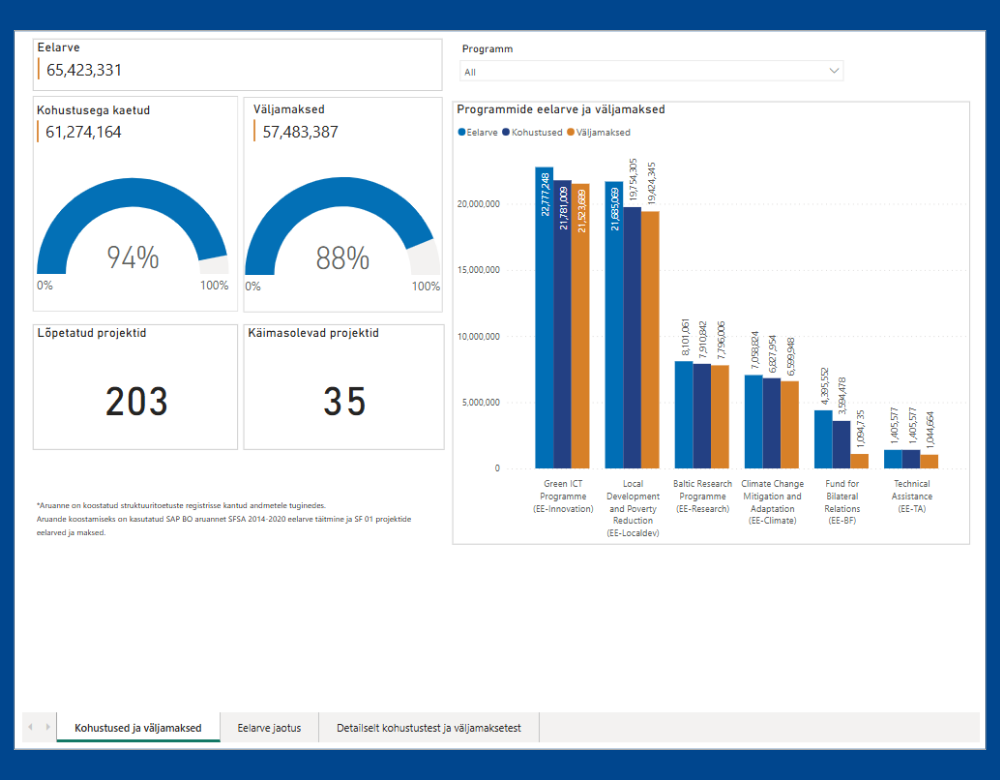Click the next page arrow icon
This screenshot has height=780, width=1000.
coord(47,727)
